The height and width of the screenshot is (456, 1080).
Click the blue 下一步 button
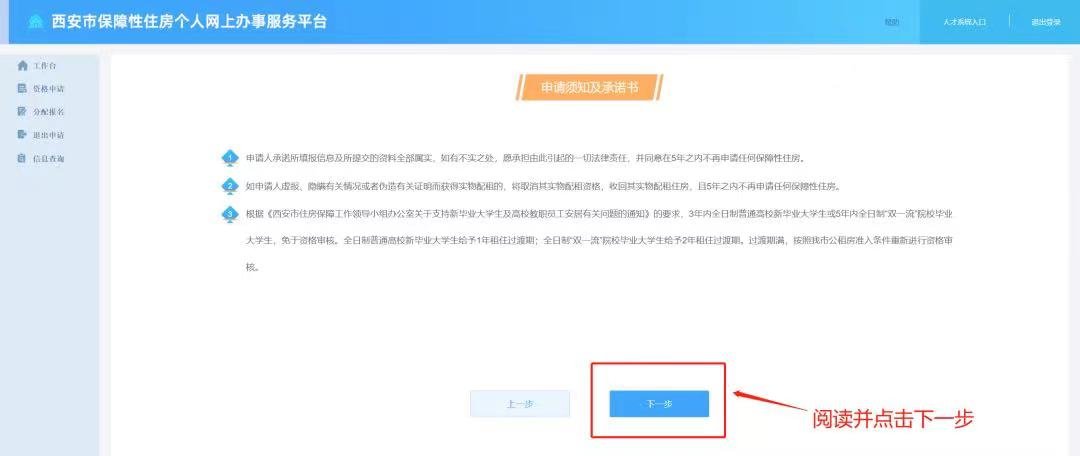pos(659,404)
